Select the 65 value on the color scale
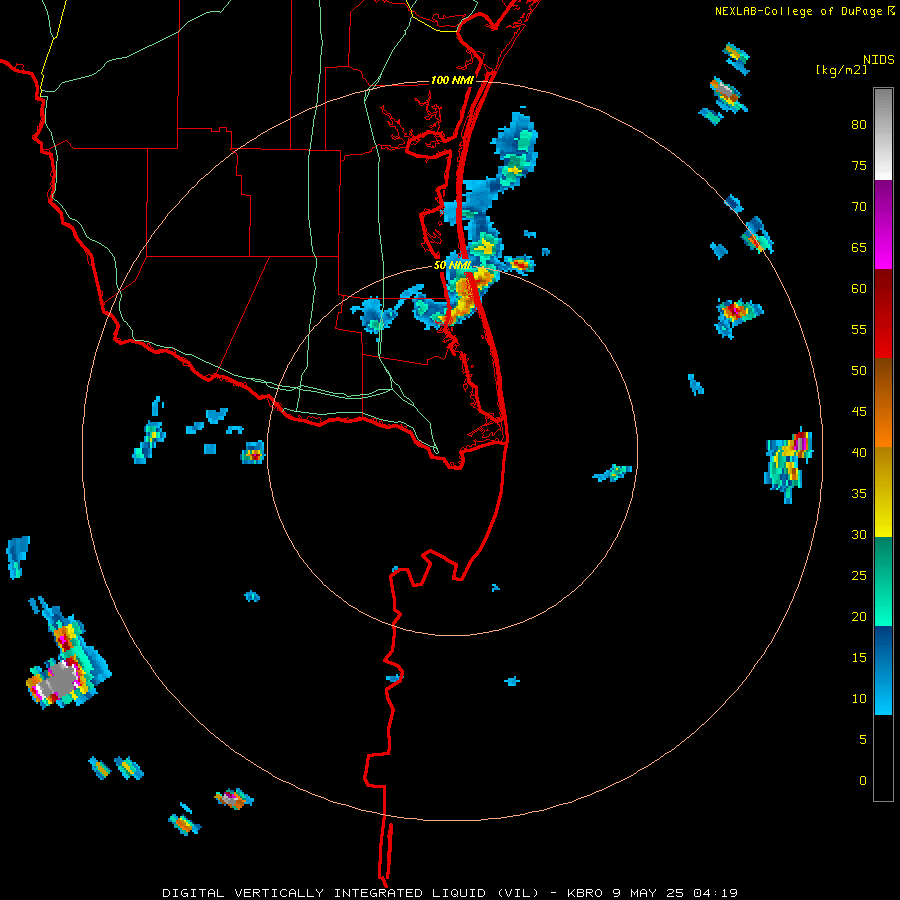Image resolution: width=900 pixels, height=900 pixels. click(x=859, y=247)
